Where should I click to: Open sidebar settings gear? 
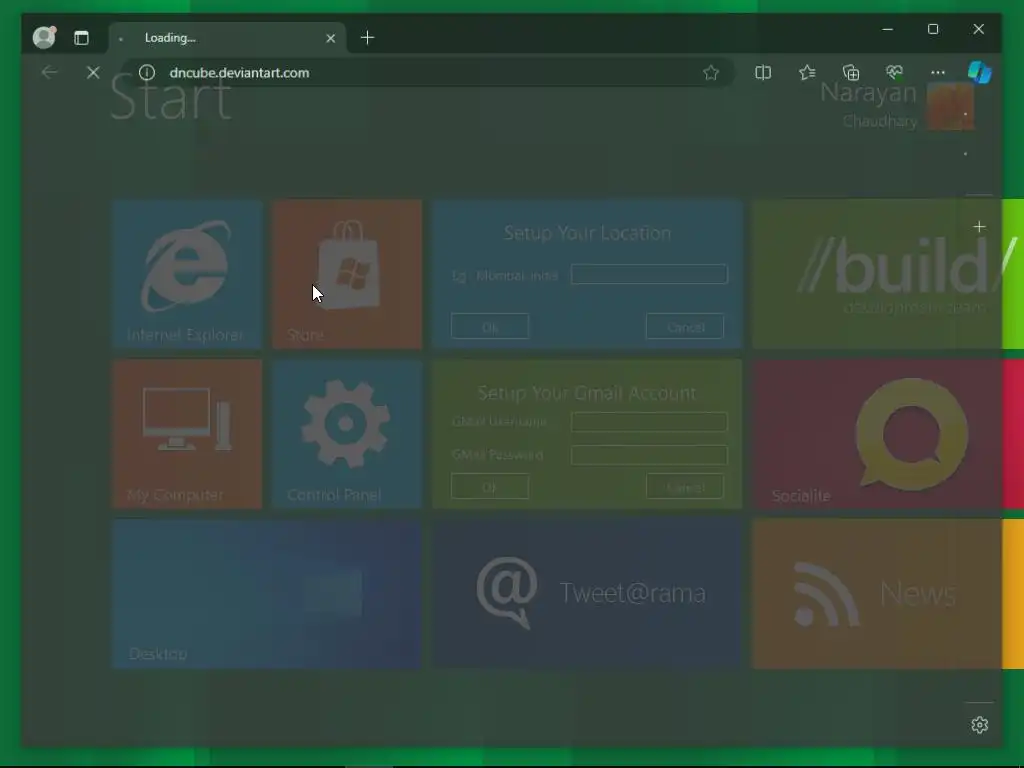(x=979, y=725)
